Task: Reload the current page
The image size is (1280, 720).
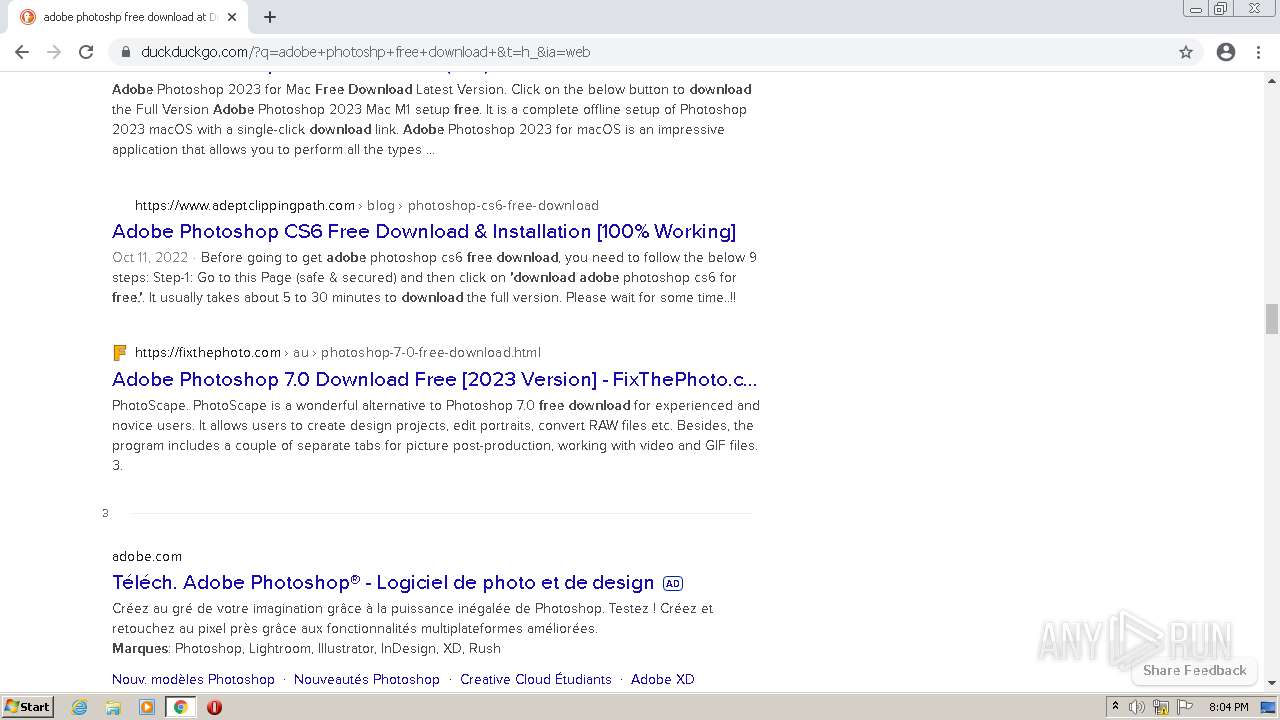Action: (x=86, y=52)
